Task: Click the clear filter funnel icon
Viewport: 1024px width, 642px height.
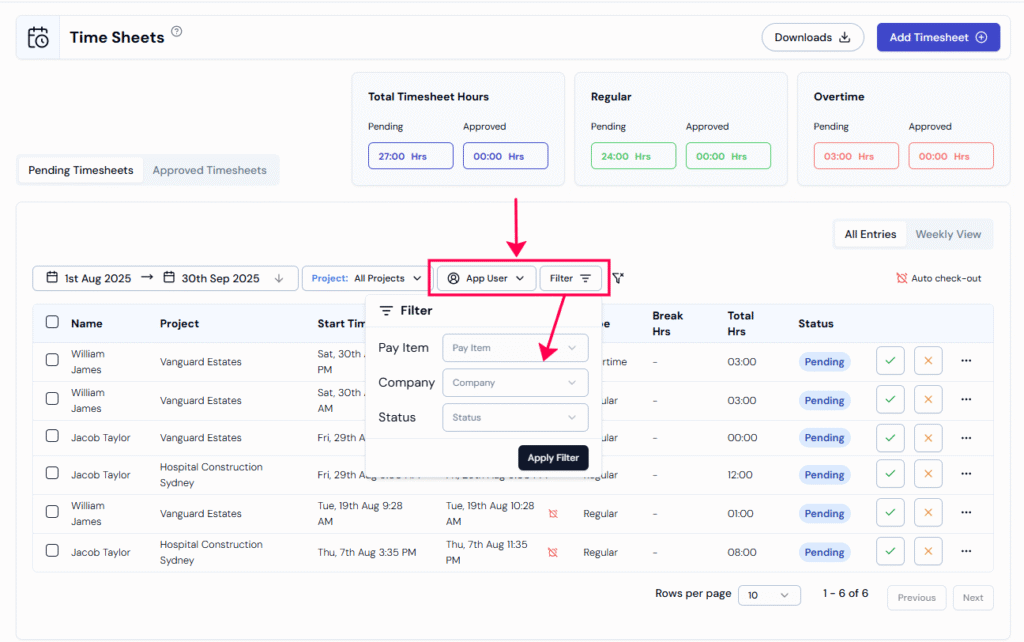Action: click(x=618, y=278)
